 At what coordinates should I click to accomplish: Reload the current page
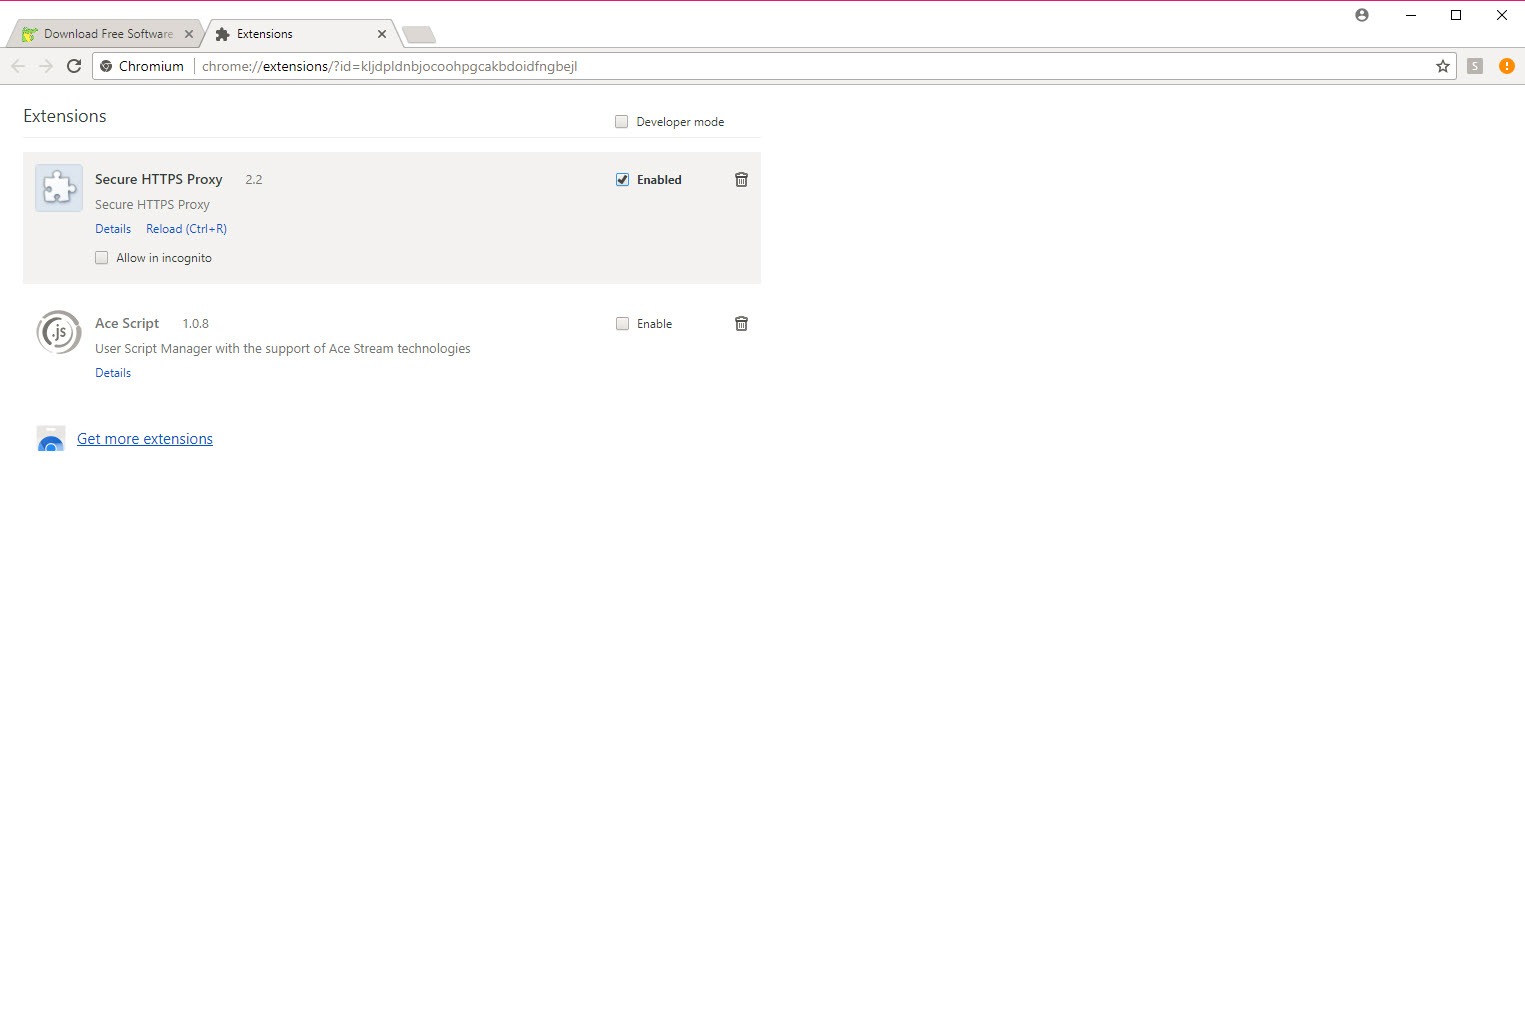click(x=73, y=66)
